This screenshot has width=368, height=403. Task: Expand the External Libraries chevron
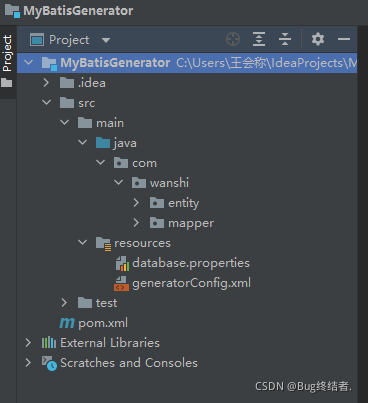click(28, 342)
